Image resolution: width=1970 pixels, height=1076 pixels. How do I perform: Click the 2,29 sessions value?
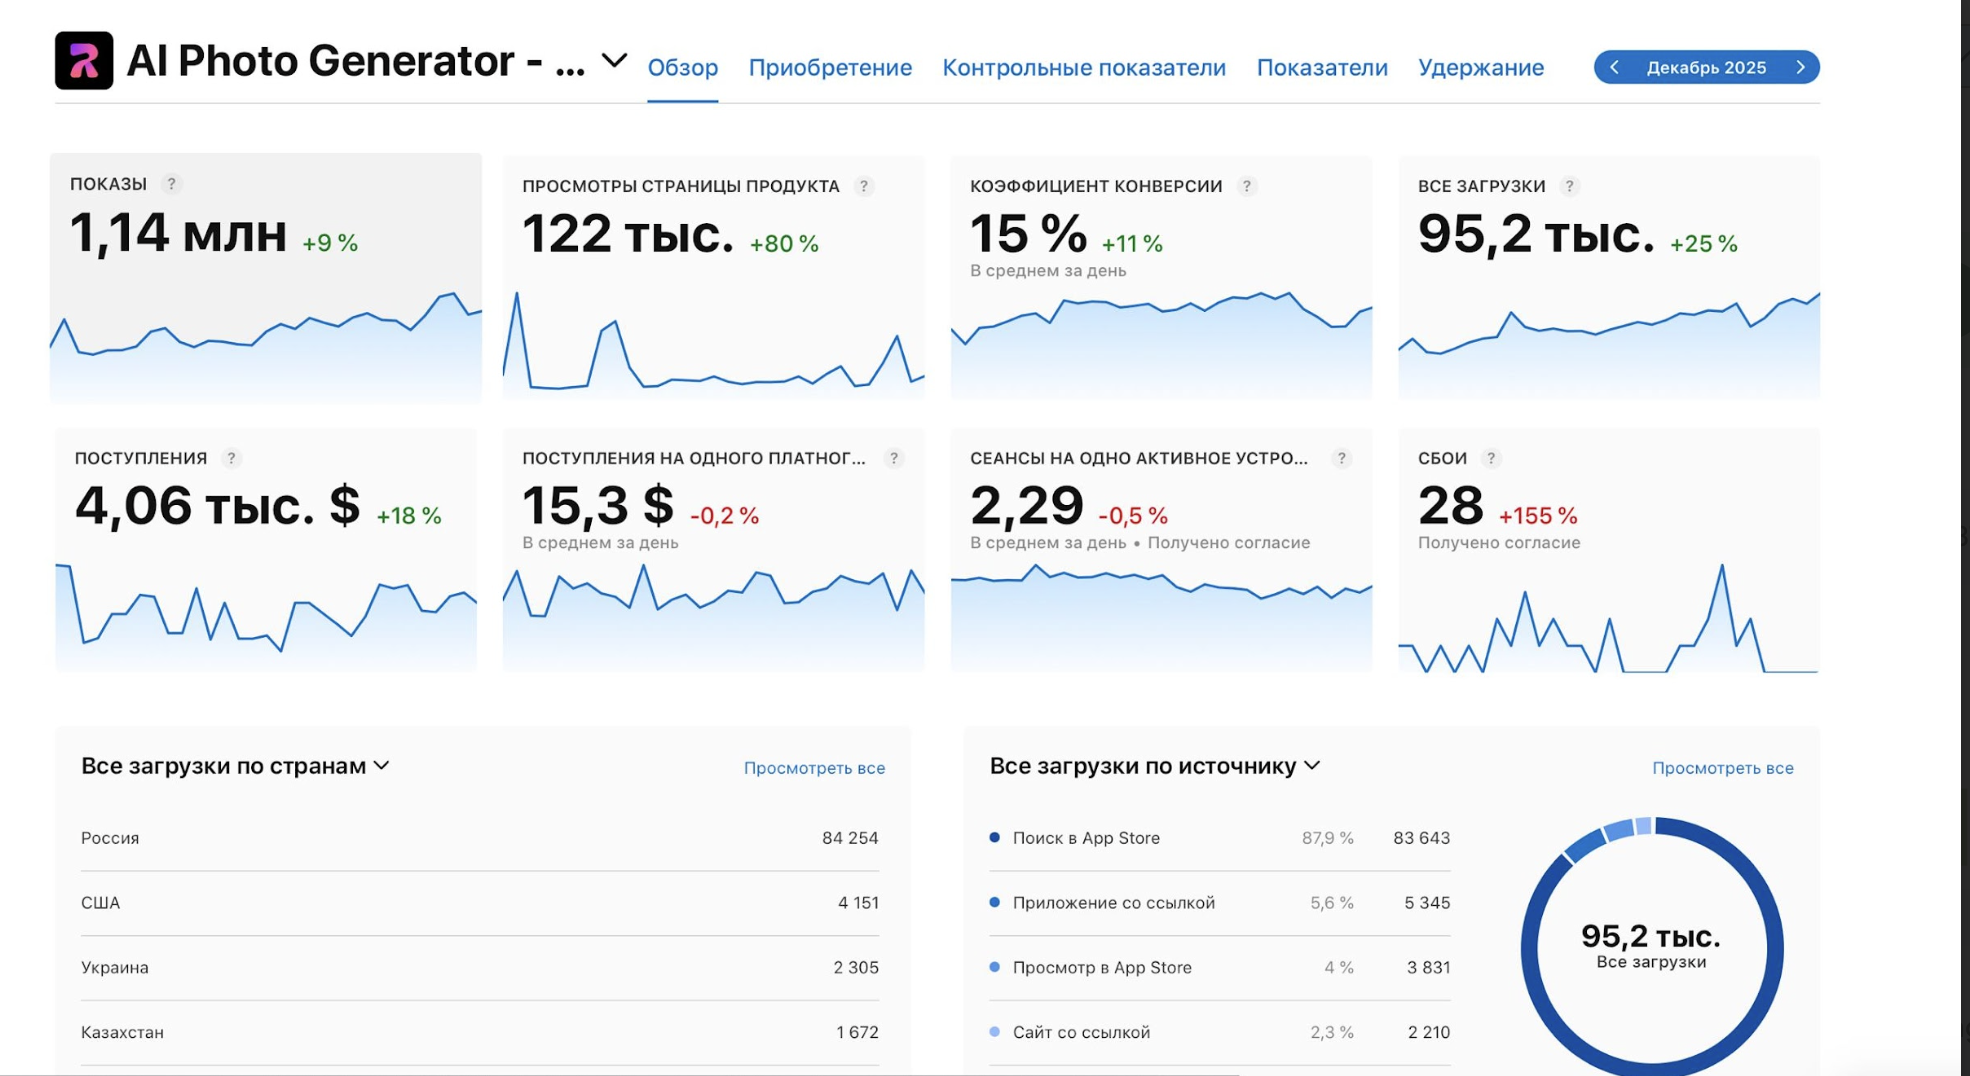tap(1027, 505)
